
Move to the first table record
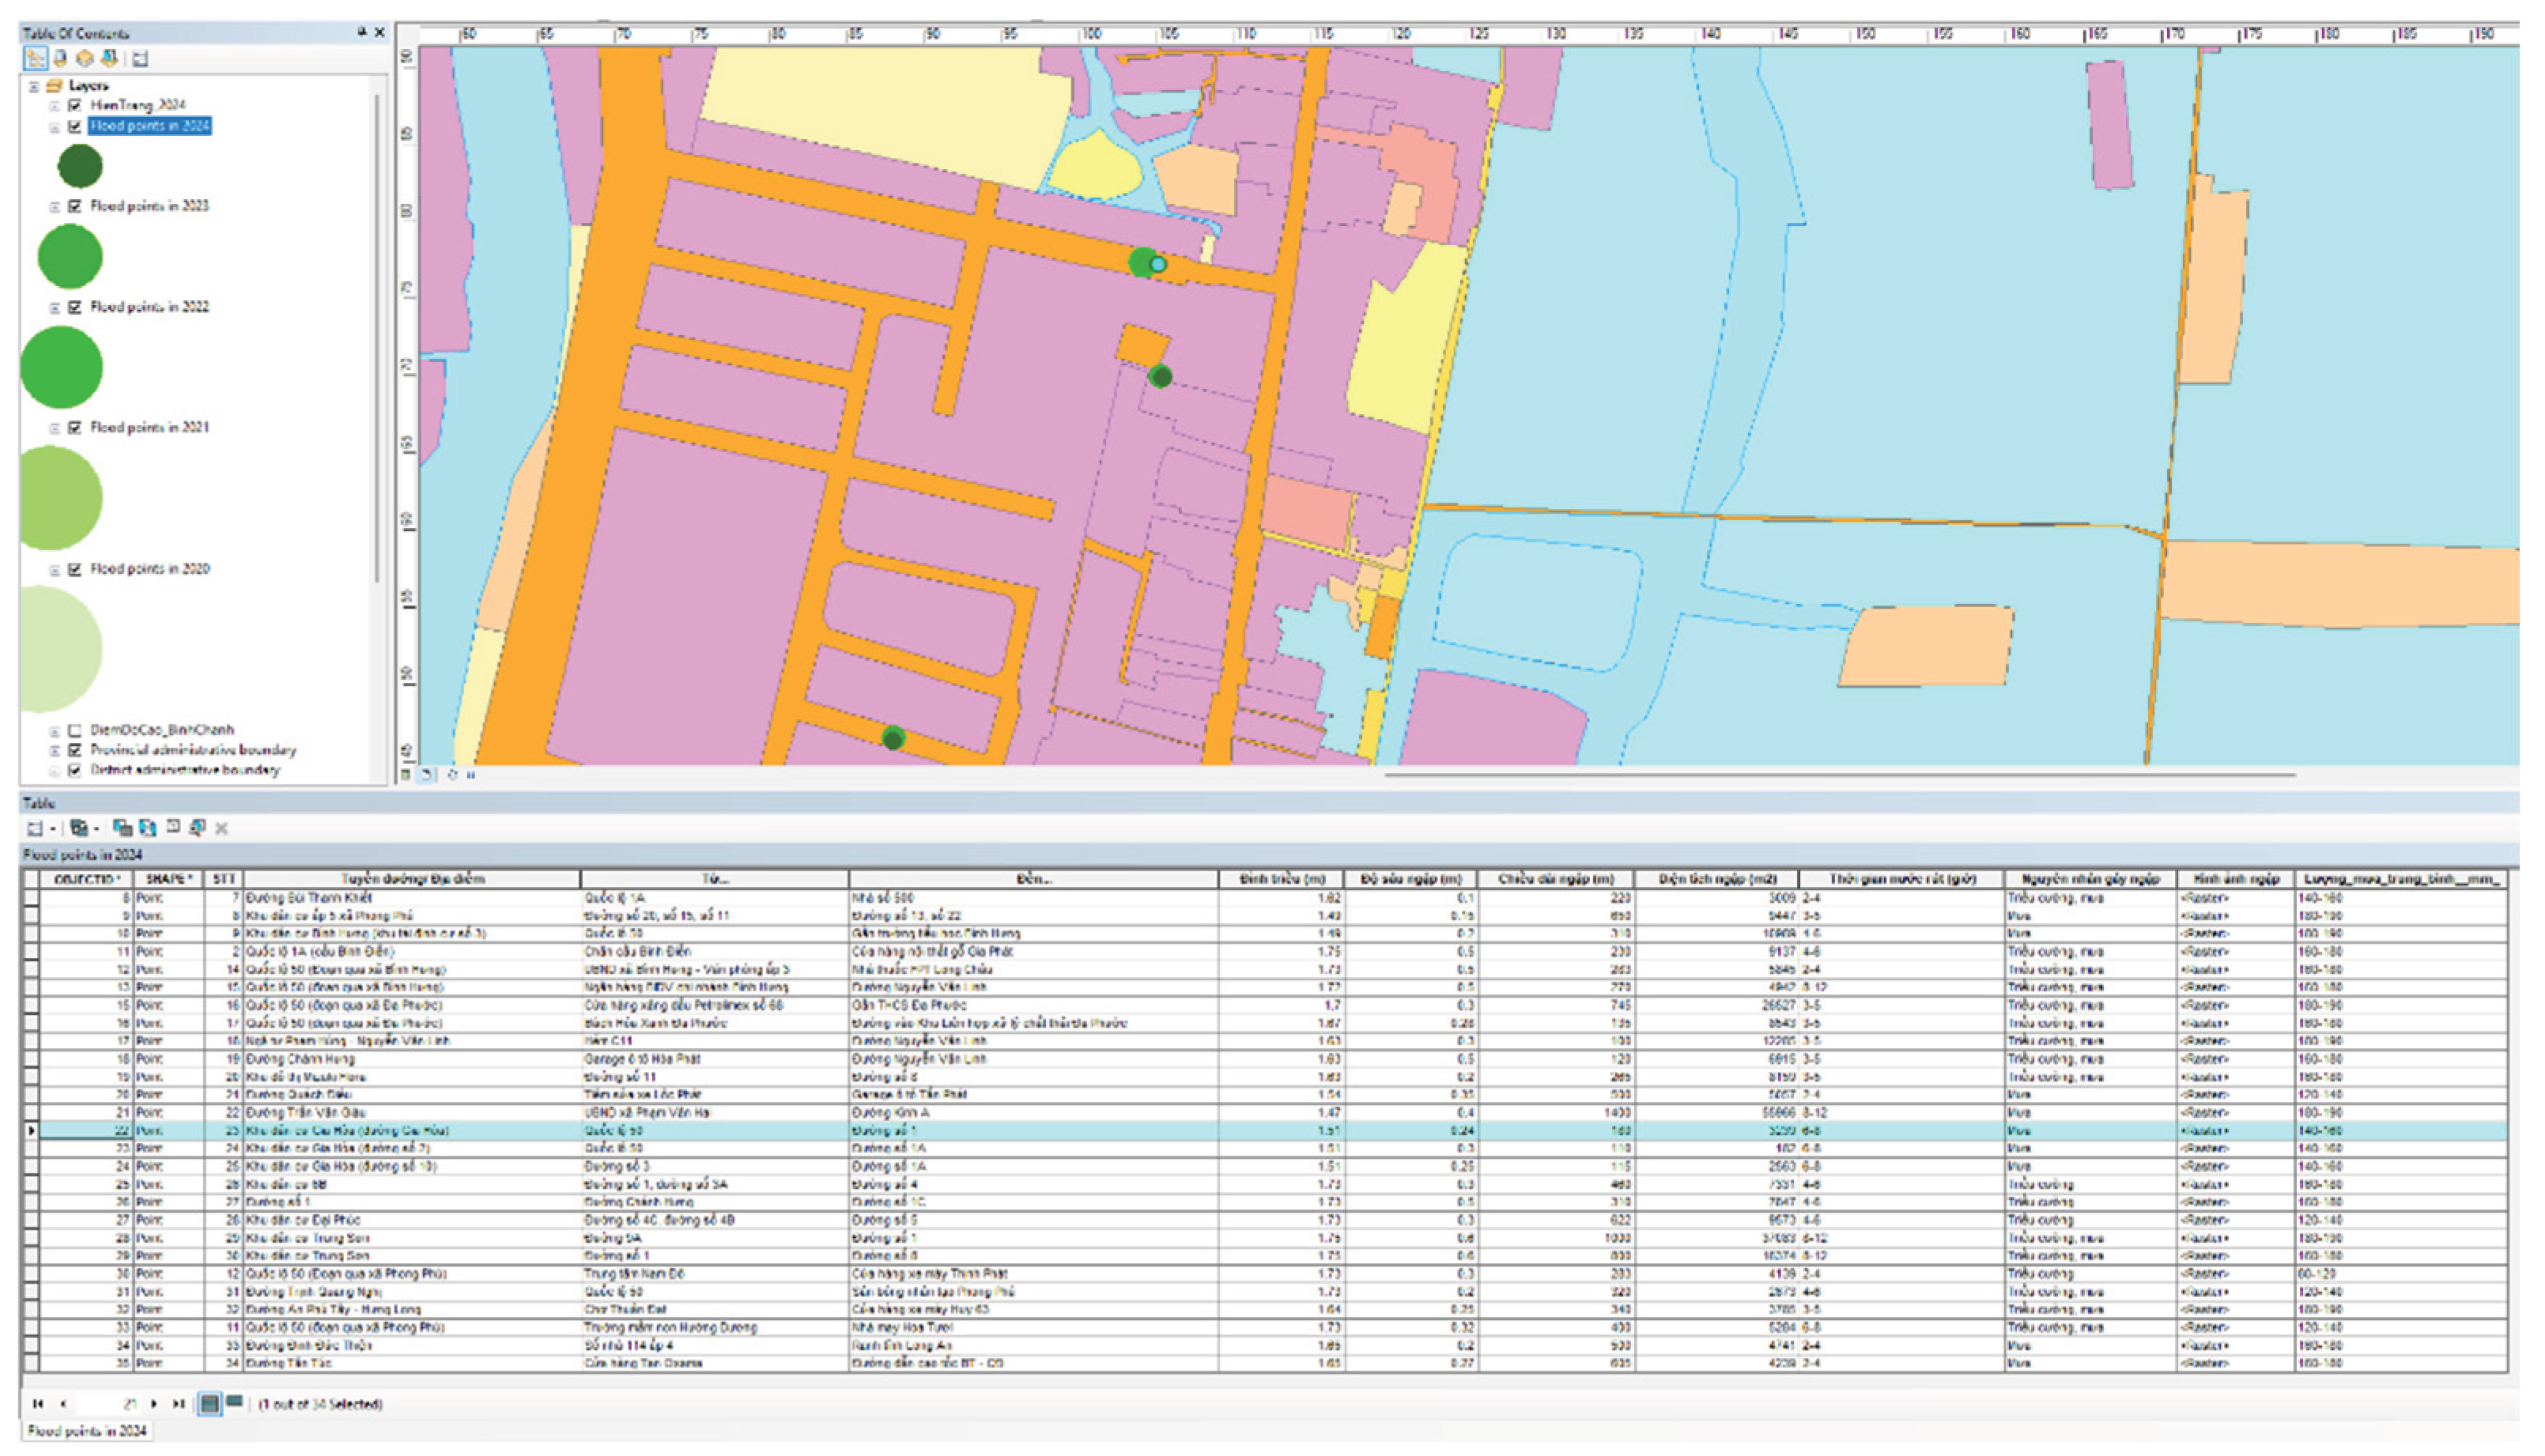(37, 1404)
